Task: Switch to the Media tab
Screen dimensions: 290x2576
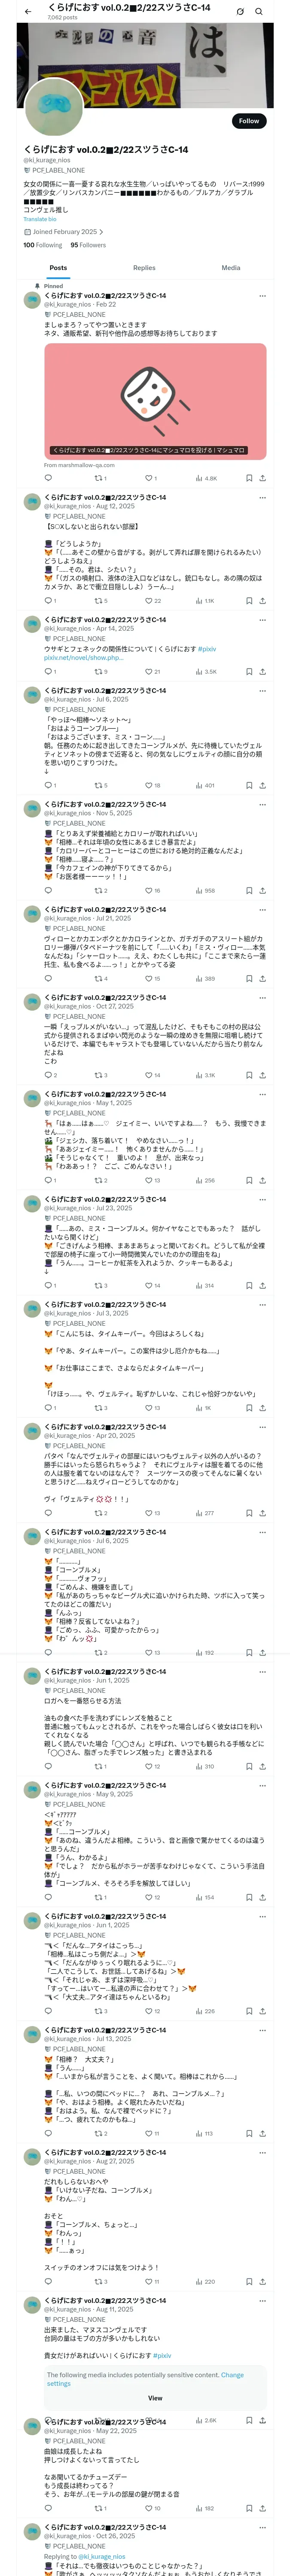Action: point(231,268)
